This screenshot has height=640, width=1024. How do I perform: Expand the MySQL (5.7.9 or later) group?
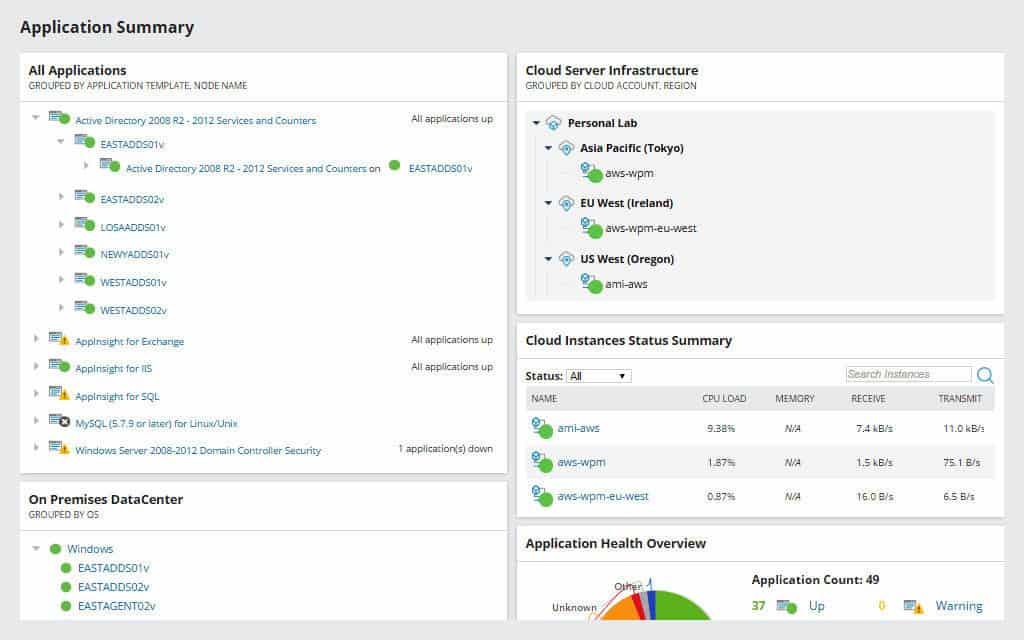[x=37, y=421]
